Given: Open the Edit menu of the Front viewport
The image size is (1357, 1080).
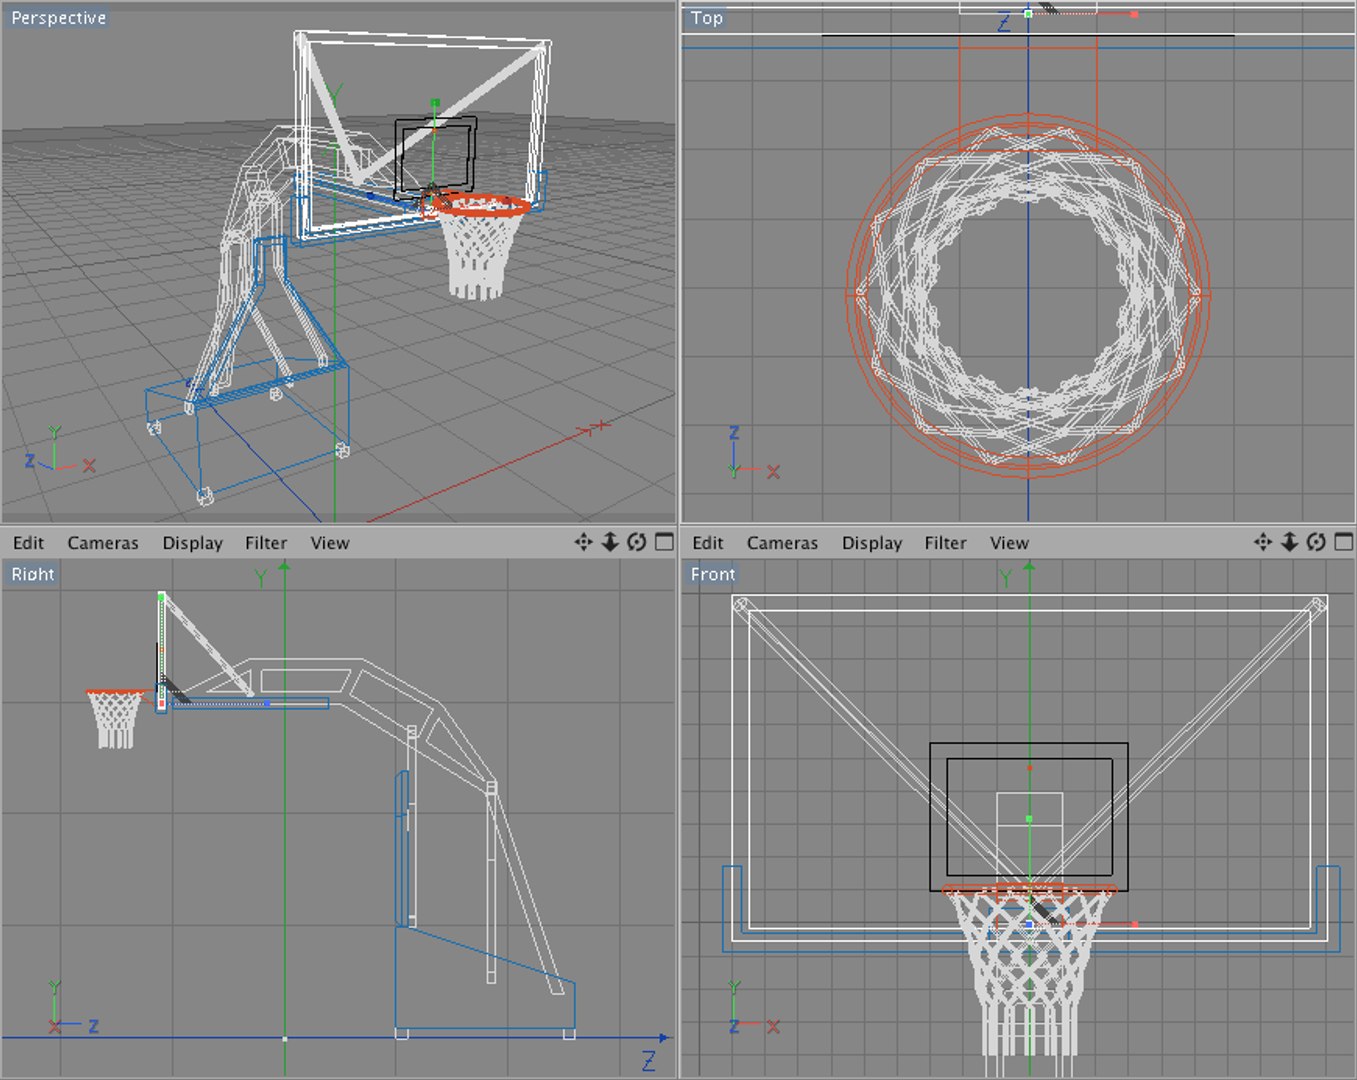Looking at the screenshot, I should [x=707, y=543].
